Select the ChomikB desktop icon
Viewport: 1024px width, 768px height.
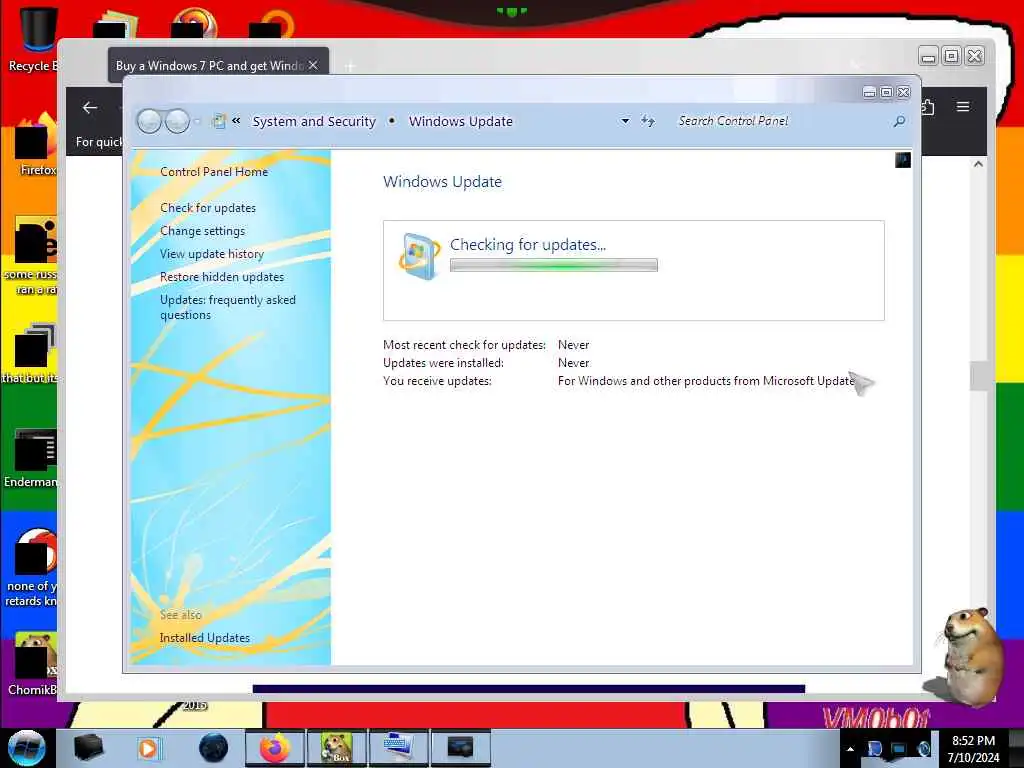pos(31,664)
